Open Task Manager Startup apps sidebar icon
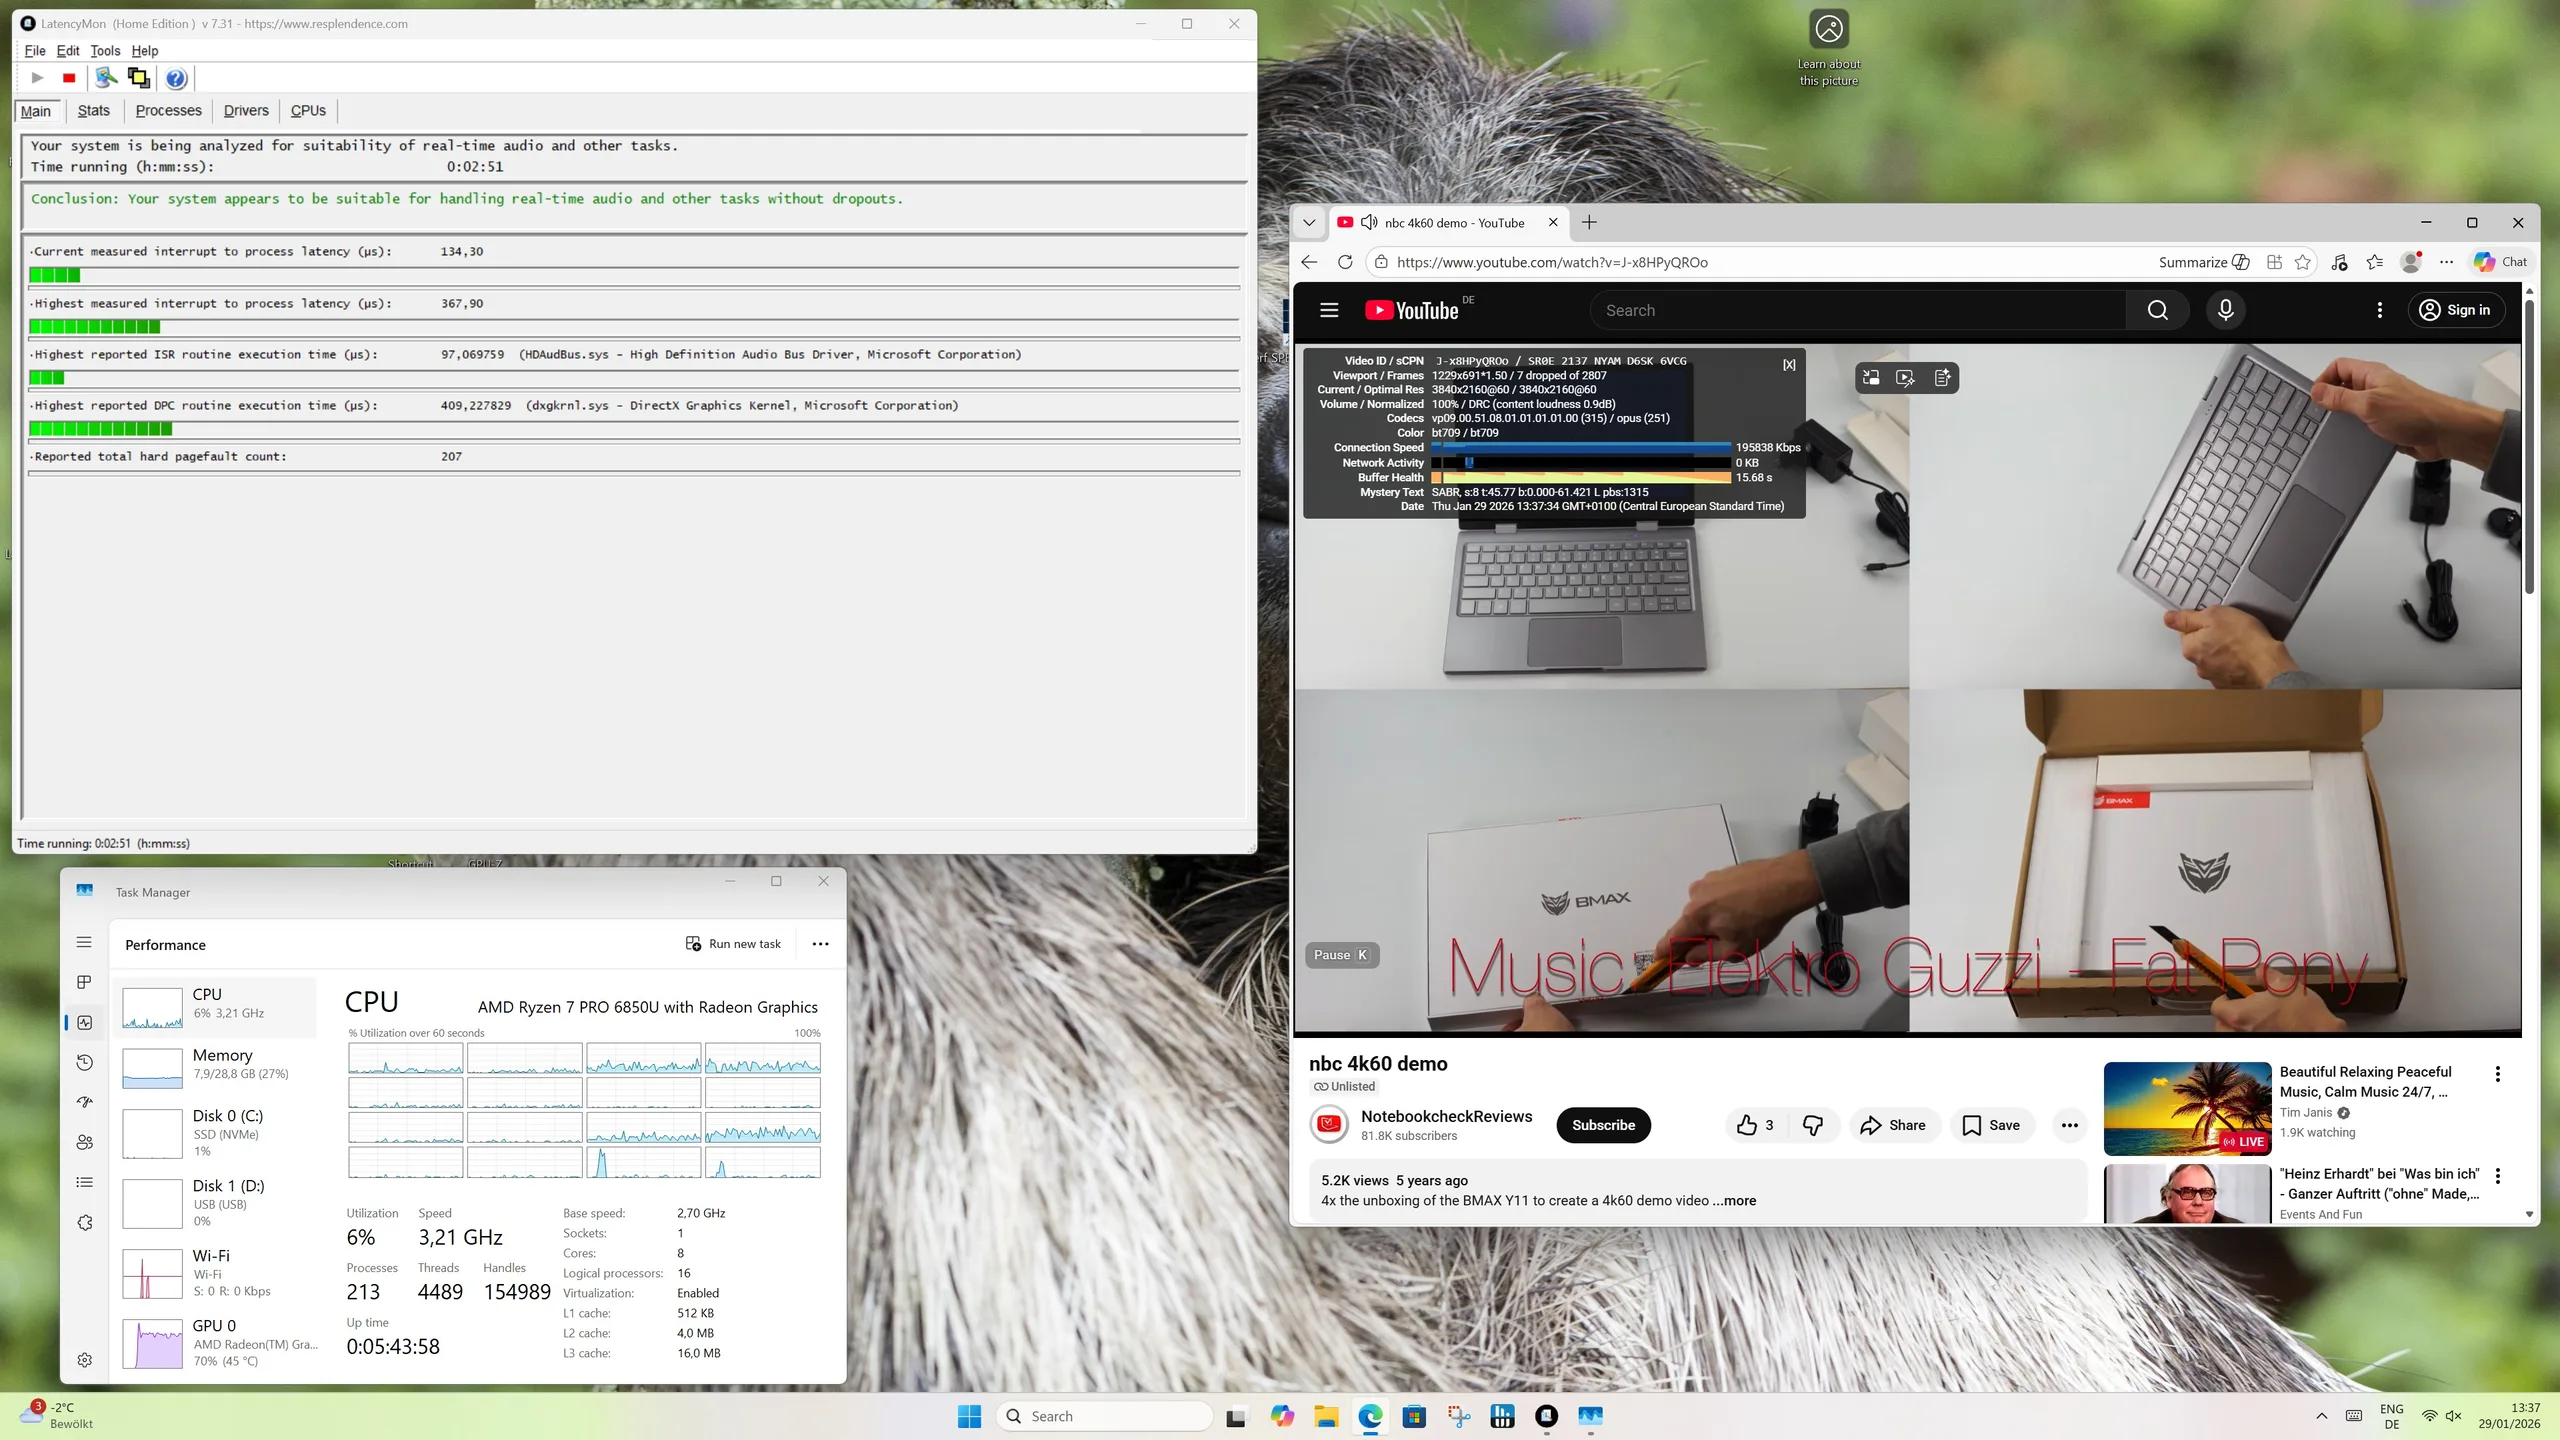This screenshot has width=2560, height=1440. pyautogui.click(x=85, y=1102)
